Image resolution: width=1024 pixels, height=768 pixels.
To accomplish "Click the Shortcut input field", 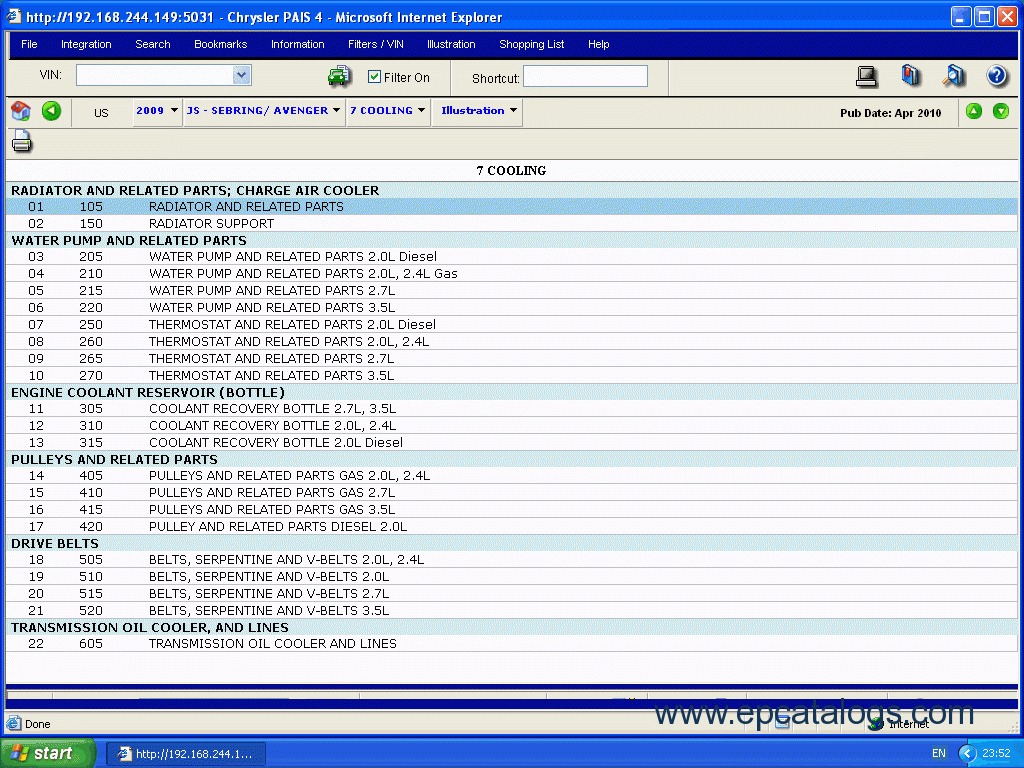I will pyautogui.click(x=585, y=76).
